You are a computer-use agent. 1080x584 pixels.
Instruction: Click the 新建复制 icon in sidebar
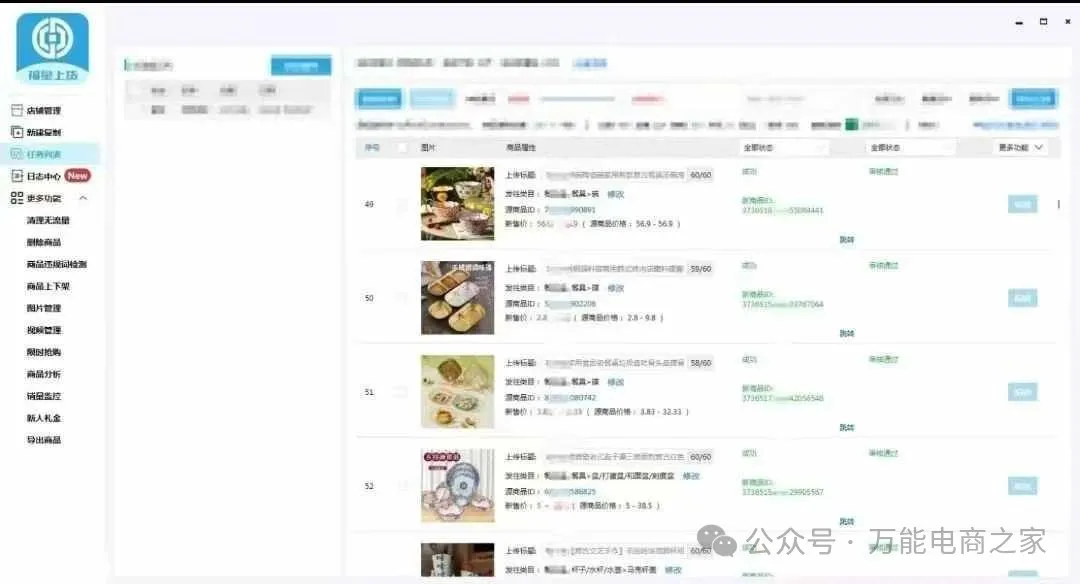[x=16, y=132]
